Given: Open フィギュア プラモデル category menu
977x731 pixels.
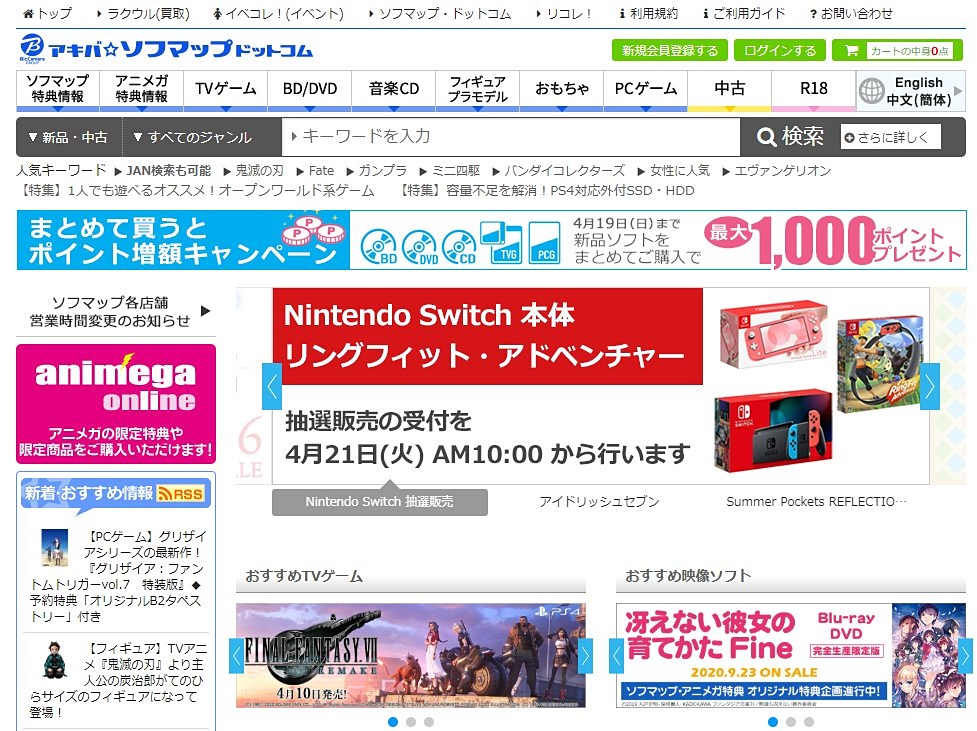Looking at the screenshot, I should coord(478,89).
